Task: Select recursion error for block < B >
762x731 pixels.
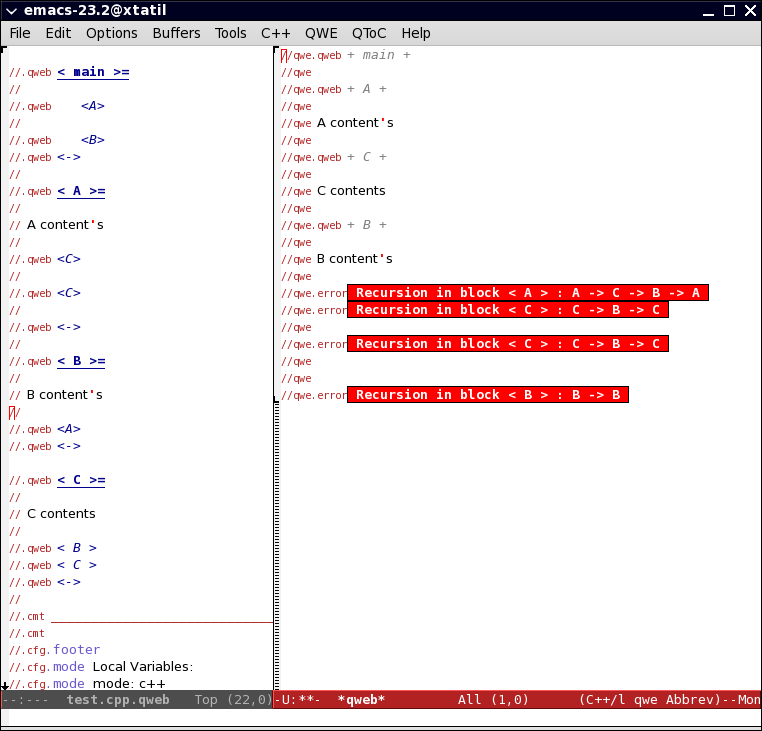Action: coord(487,395)
